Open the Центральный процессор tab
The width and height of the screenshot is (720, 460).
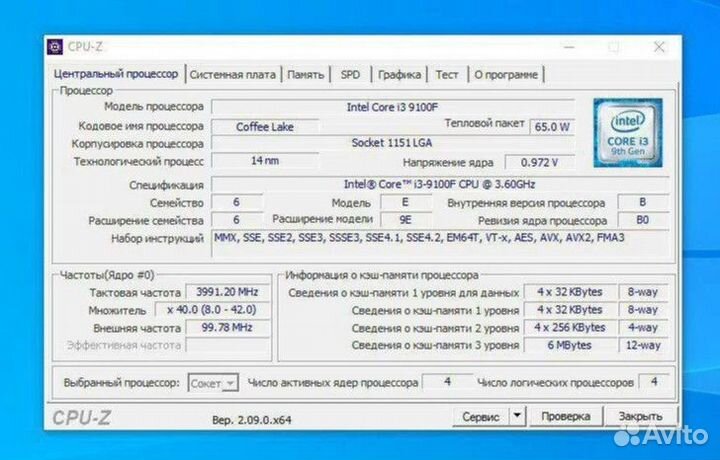pos(116,74)
